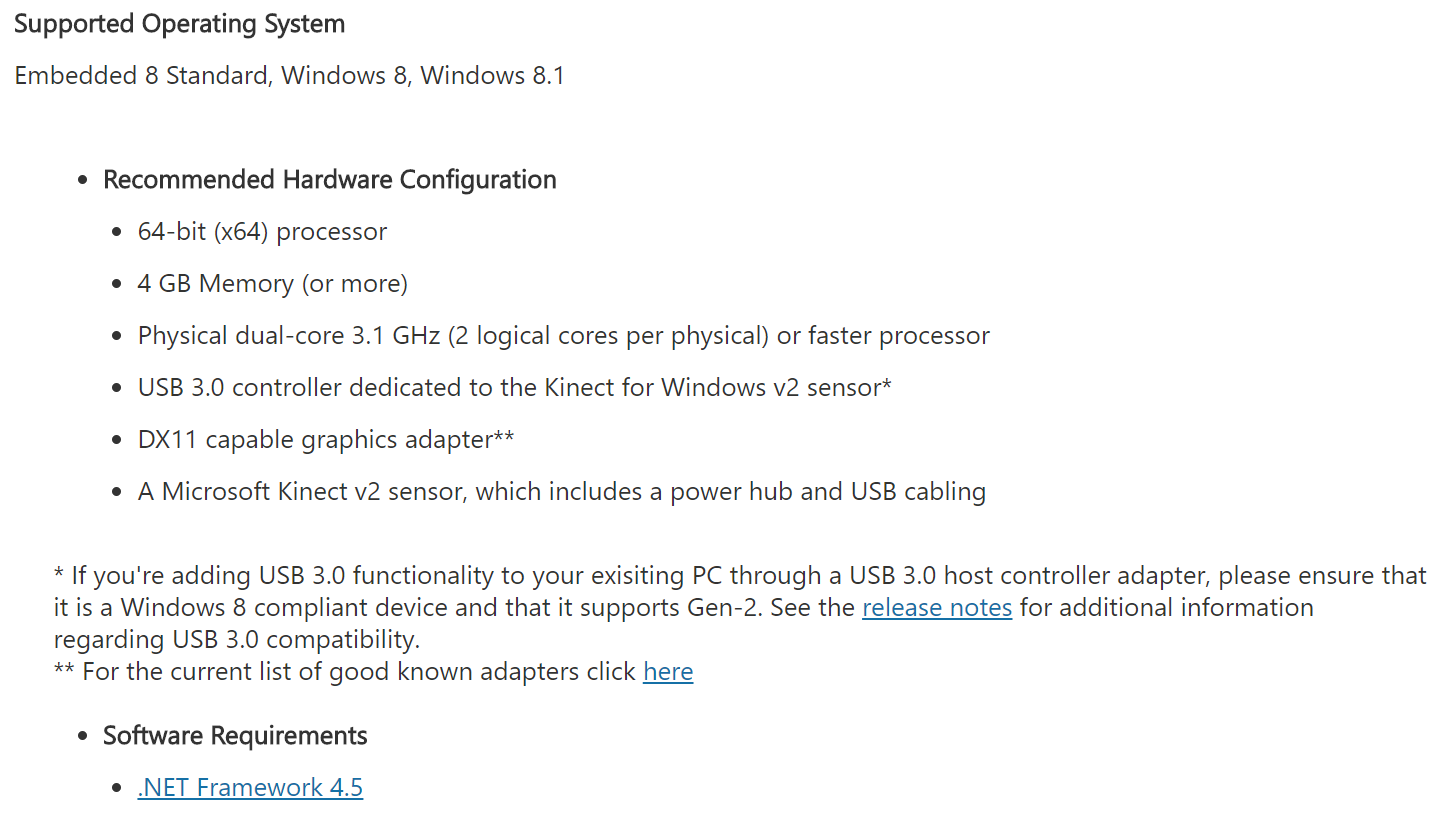The width and height of the screenshot is (1446, 816).
Task: Open the .NET Framework 4.5 link
Action: (250, 787)
